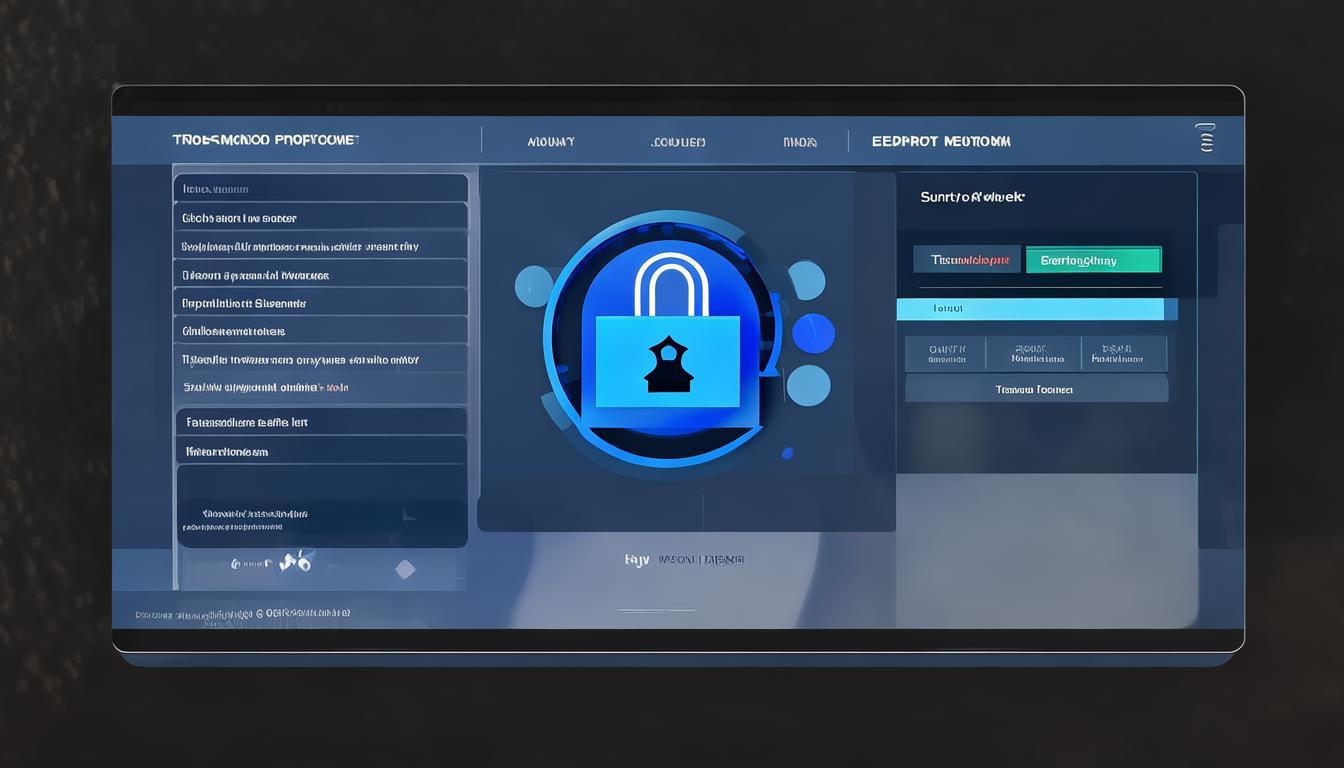Image resolution: width=1344 pixels, height=768 pixels.
Task: Click the diamond icon below the left panel
Action: (x=405, y=569)
